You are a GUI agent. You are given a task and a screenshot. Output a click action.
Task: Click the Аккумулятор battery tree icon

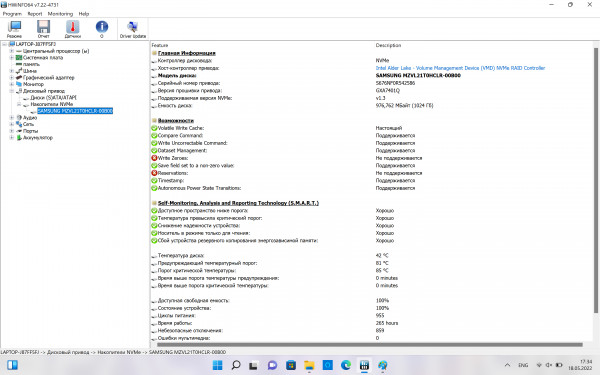19,138
